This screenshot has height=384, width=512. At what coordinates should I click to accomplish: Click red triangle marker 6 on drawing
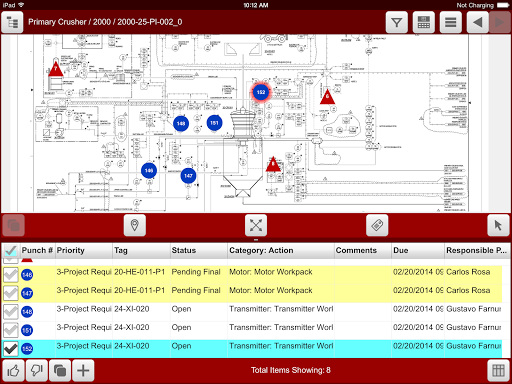coord(327,97)
